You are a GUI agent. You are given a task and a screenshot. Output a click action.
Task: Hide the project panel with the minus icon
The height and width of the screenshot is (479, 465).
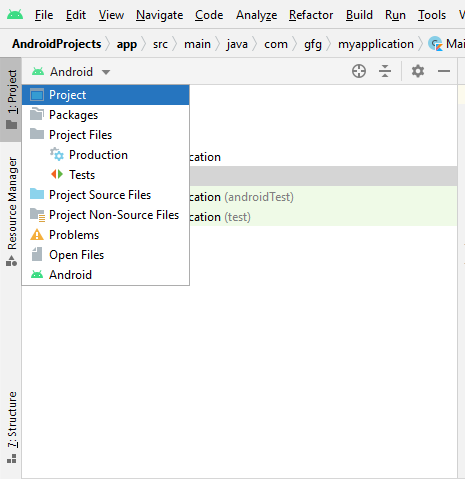coord(444,71)
